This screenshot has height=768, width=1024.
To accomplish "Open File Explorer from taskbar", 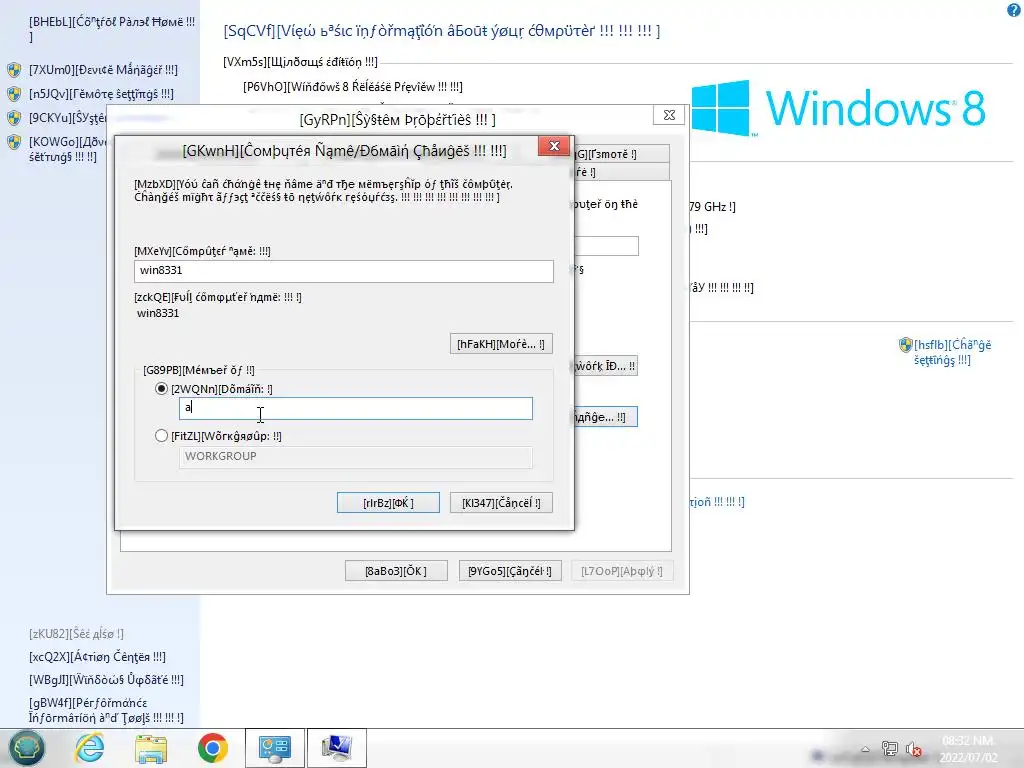I will point(151,748).
